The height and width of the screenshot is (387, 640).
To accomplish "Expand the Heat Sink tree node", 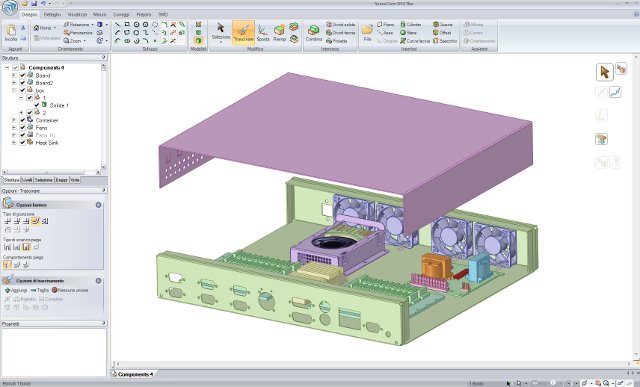I will click(14, 142).
